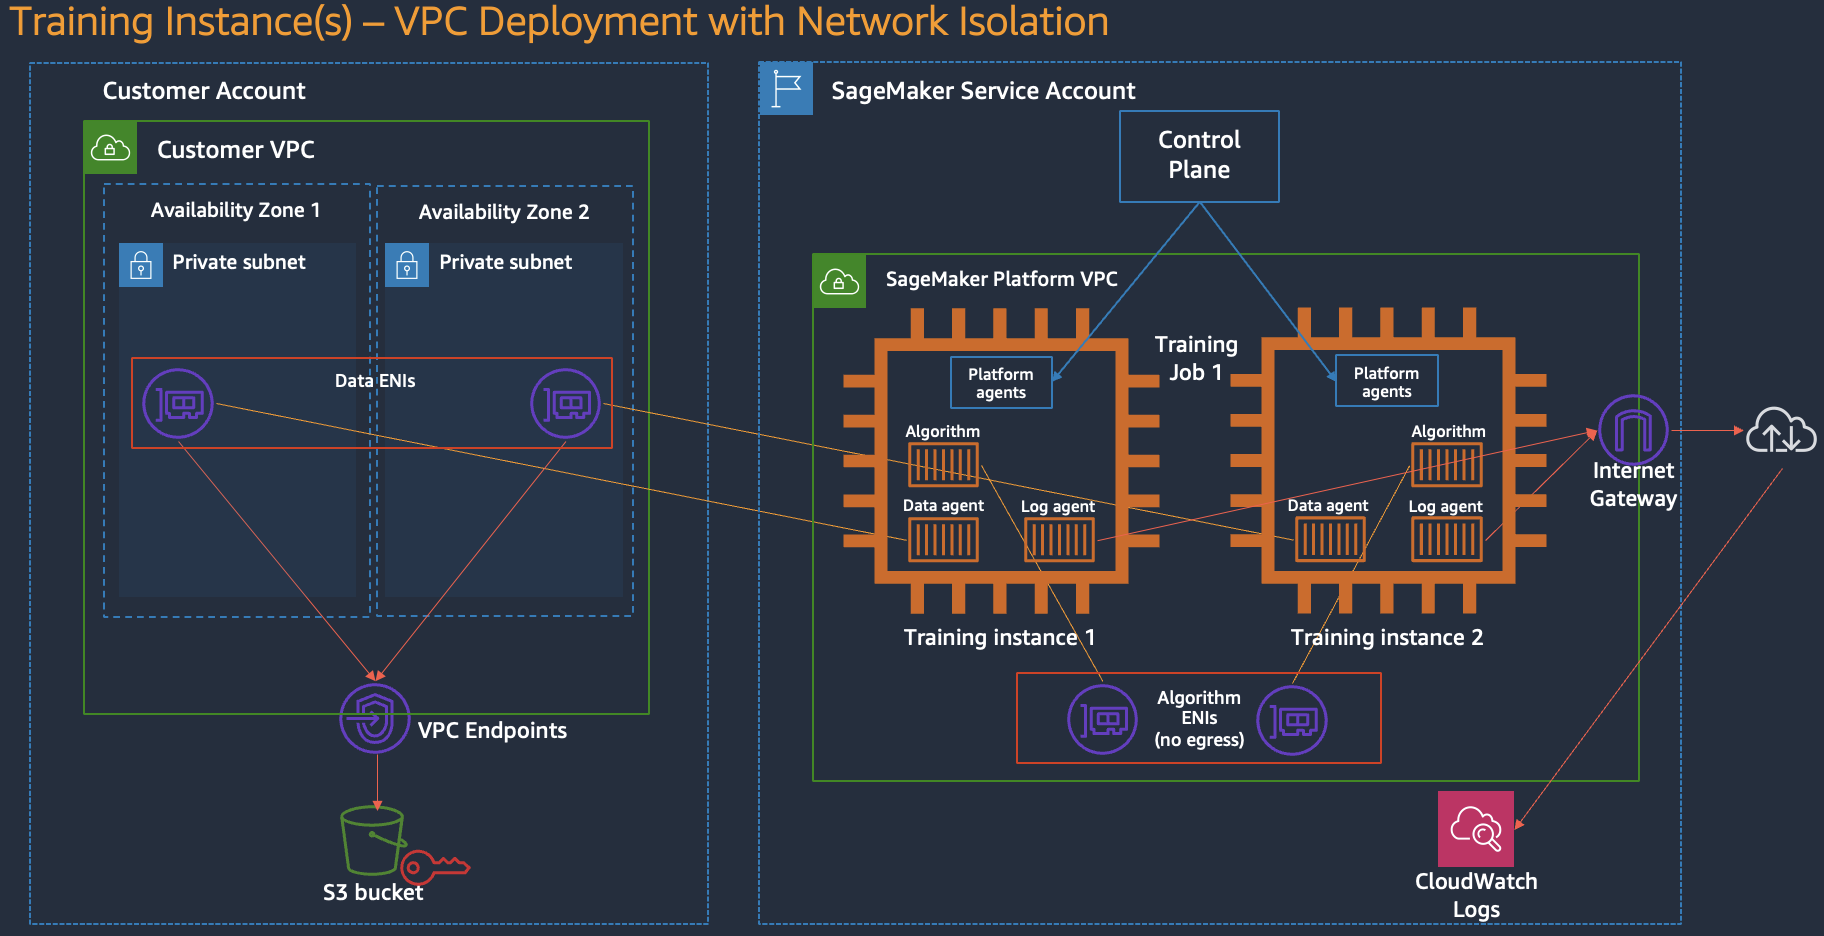Select the "SageMaker Platform VPC" label
Viewport: 1824px width, 936px height.
pyautogui.click(x=1001, y=279)
